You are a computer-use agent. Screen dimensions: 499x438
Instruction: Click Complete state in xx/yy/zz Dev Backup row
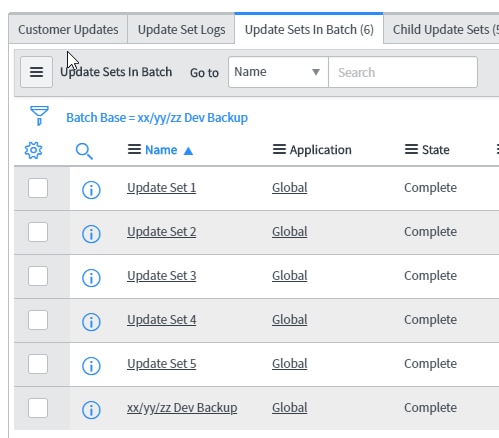[430, 408]
